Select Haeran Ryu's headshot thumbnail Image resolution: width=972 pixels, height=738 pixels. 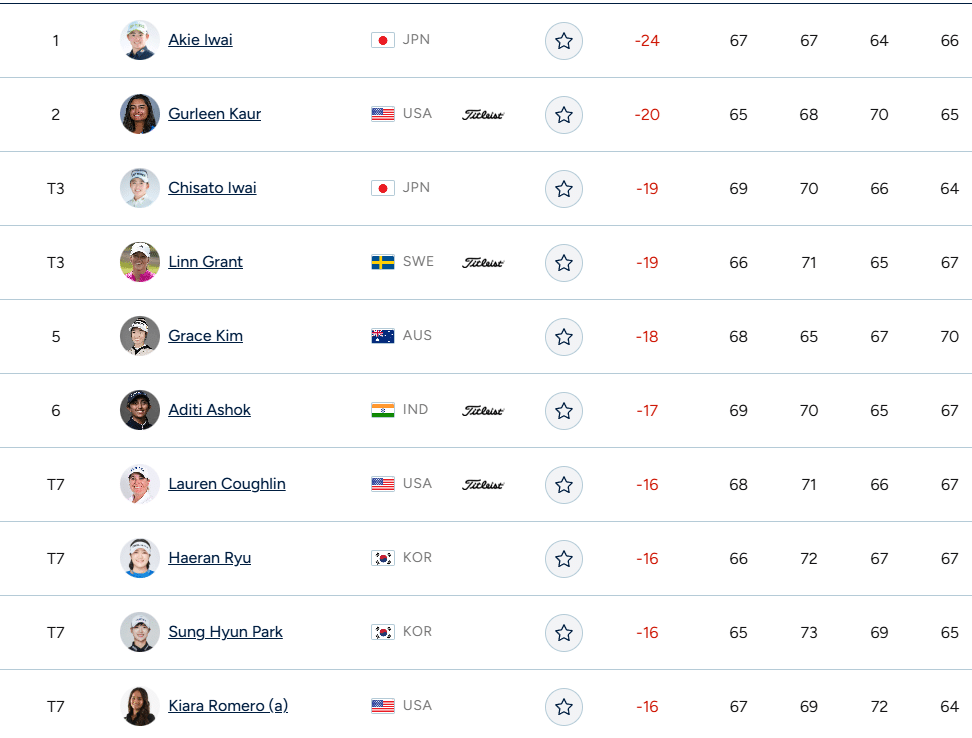click(139, 558)
